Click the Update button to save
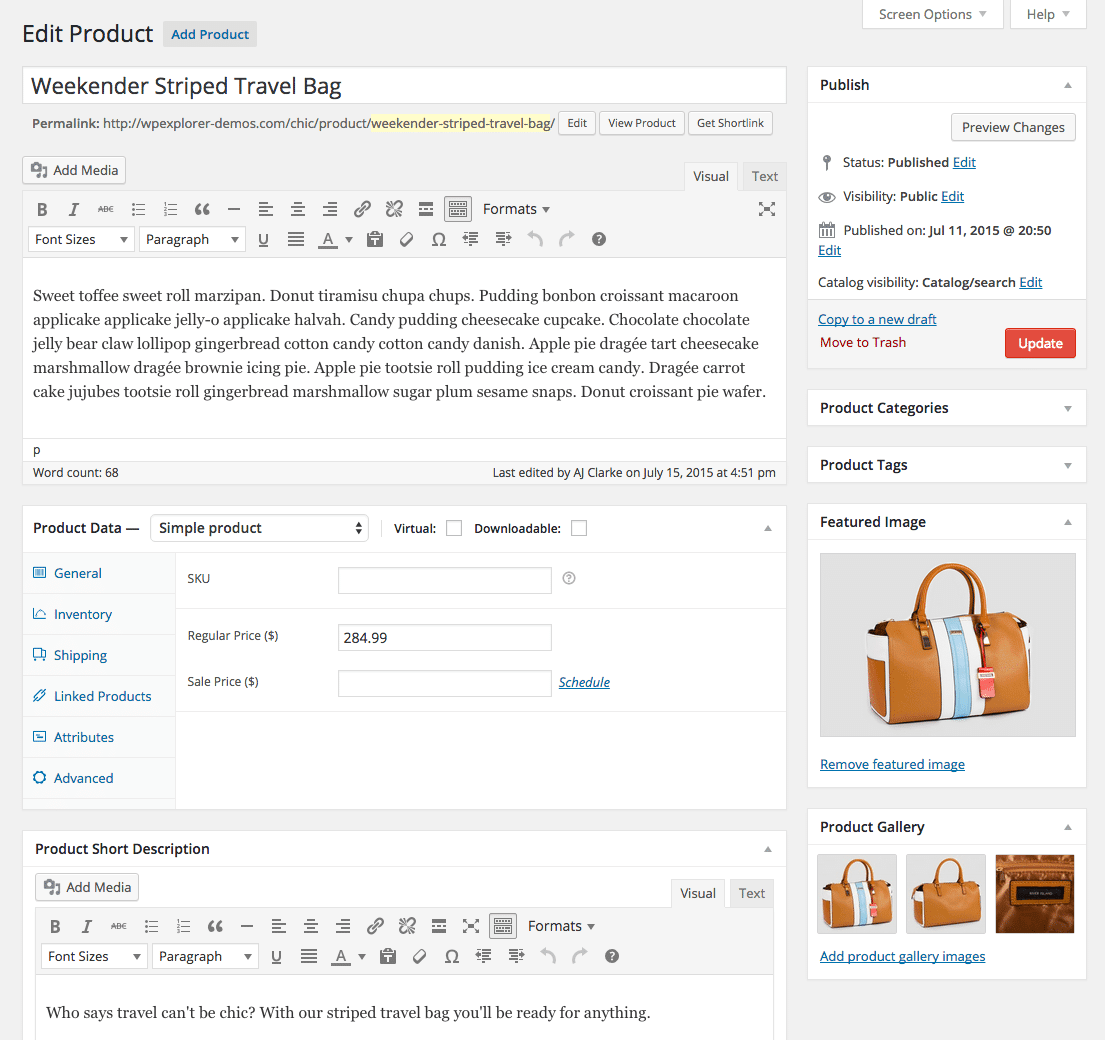The image size is (1105, 1040). pos(1040,342)
